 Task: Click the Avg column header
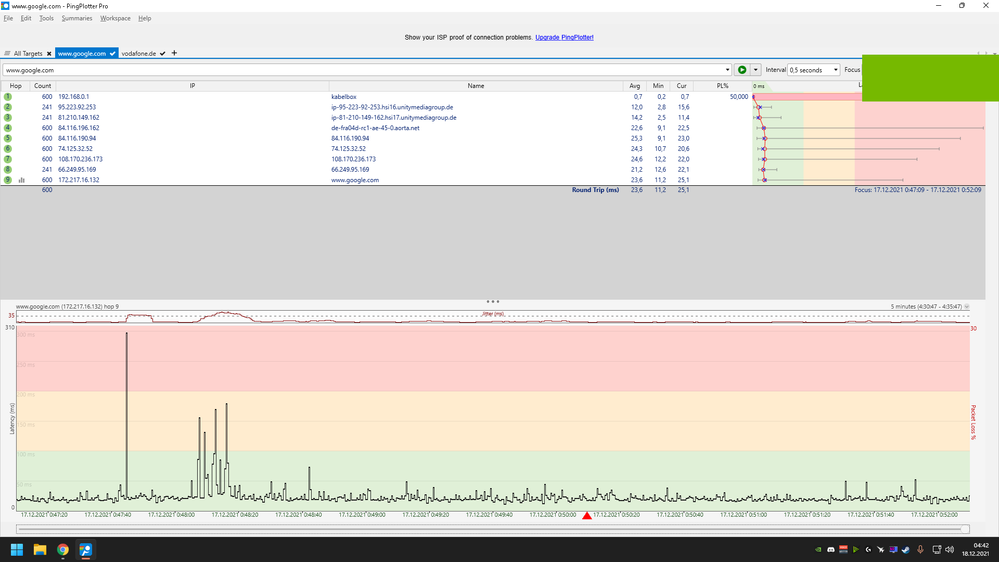[635, 86]
